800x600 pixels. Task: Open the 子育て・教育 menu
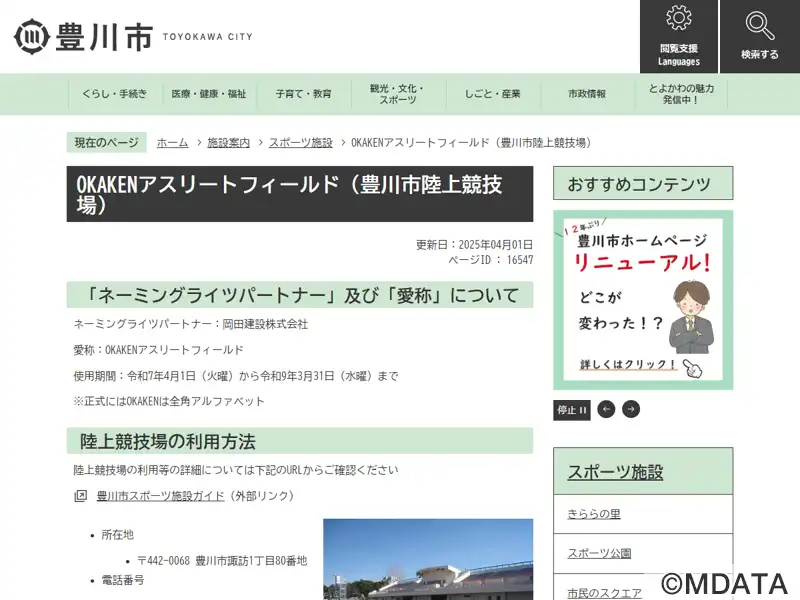[304, 94]
